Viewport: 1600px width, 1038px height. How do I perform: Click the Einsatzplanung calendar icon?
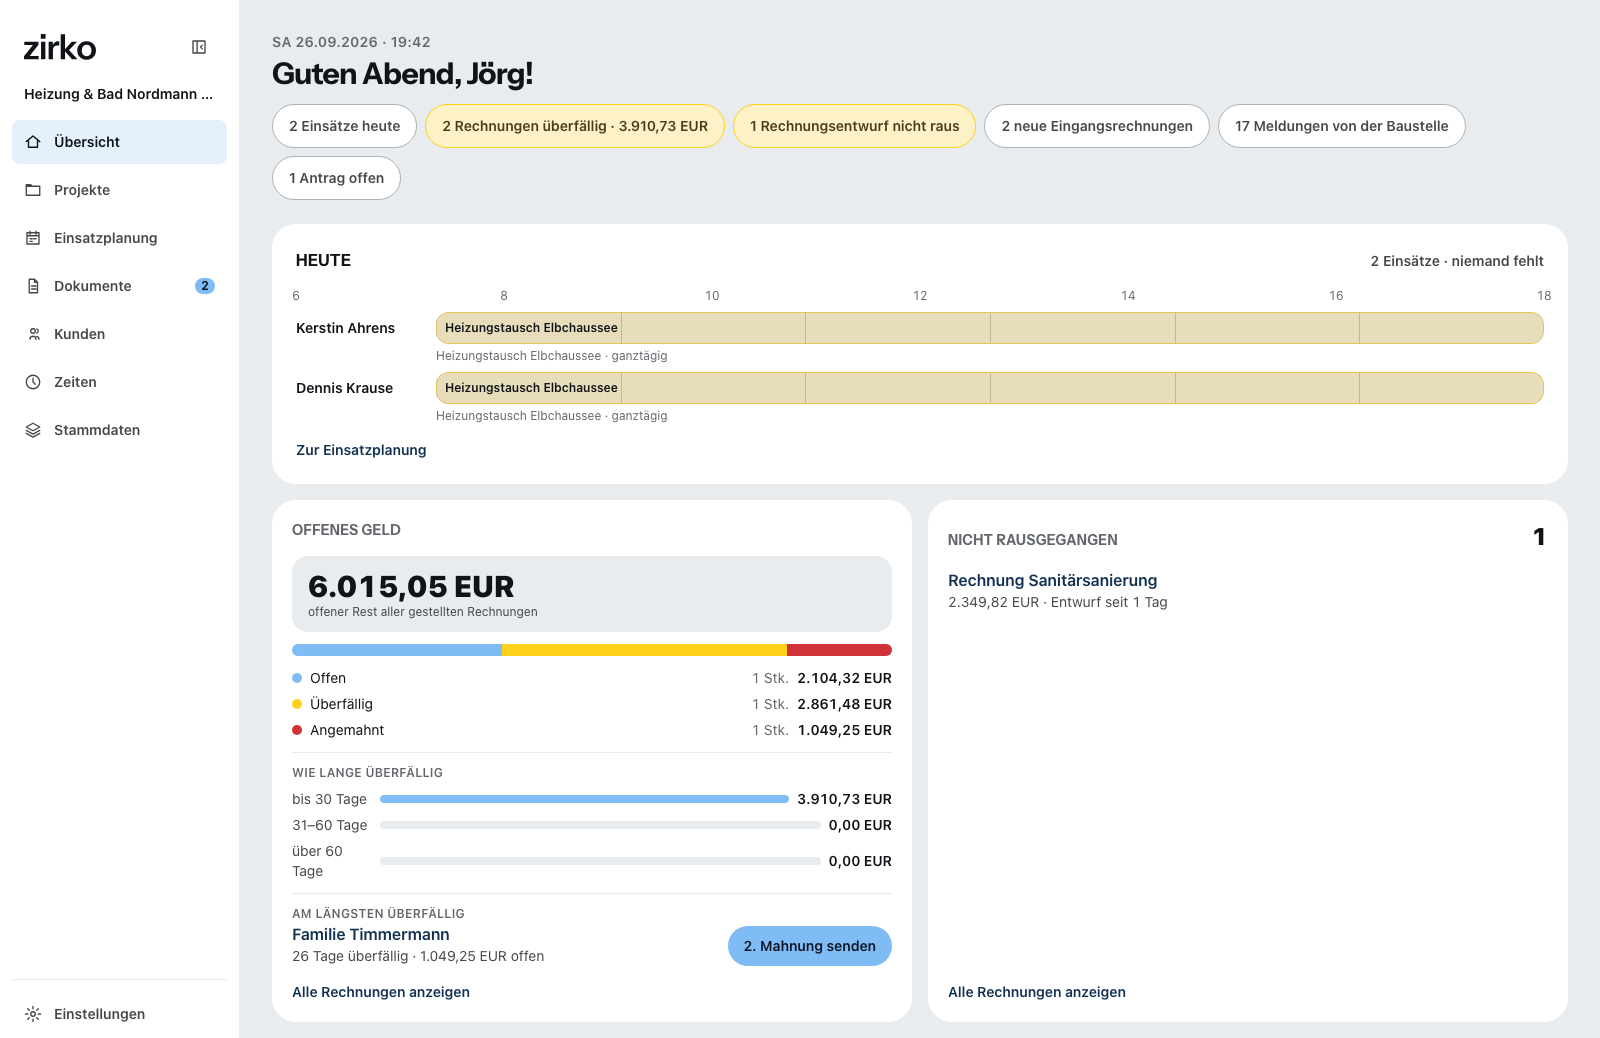tap(33, 238)
